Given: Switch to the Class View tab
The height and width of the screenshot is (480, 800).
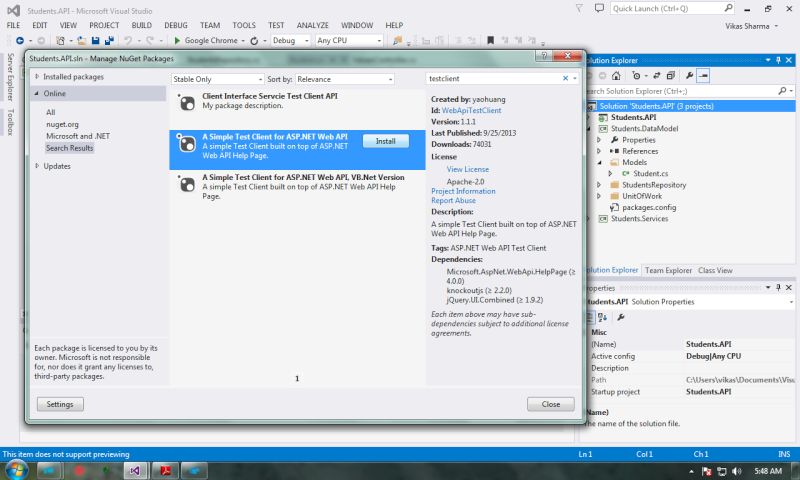Looking at the screenshot, I should [715, 270].
